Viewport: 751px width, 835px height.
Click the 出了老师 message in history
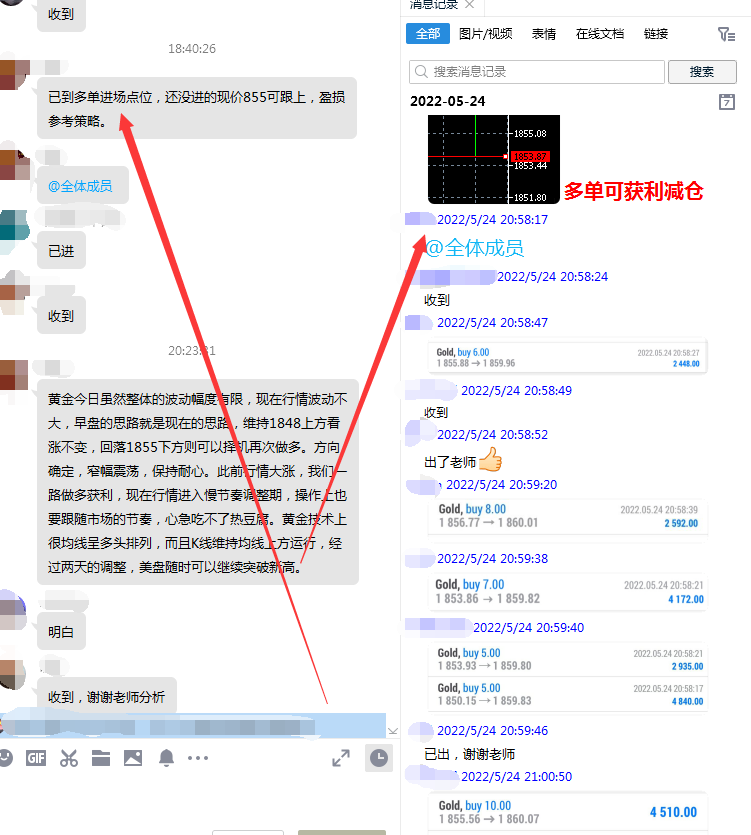[x=450, y=462]
